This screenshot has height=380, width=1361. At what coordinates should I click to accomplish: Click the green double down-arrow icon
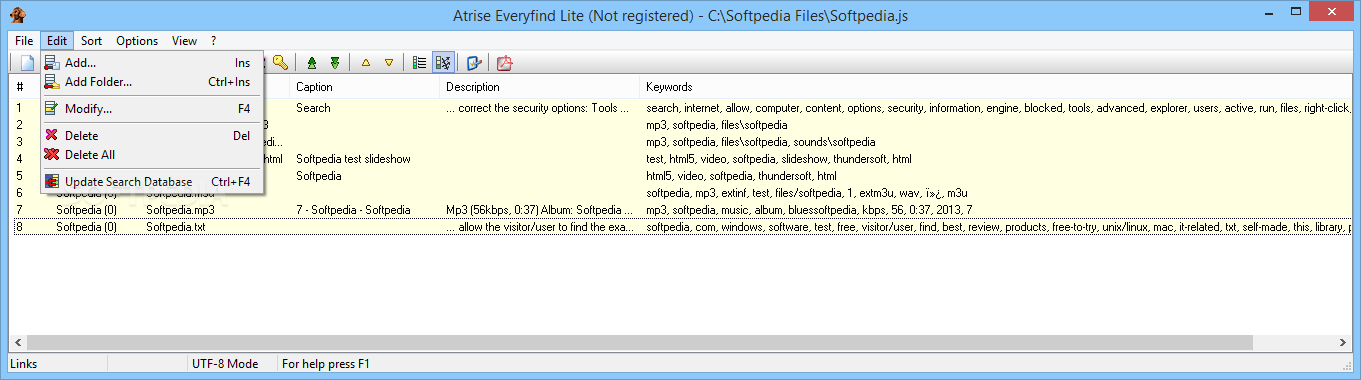335,63
